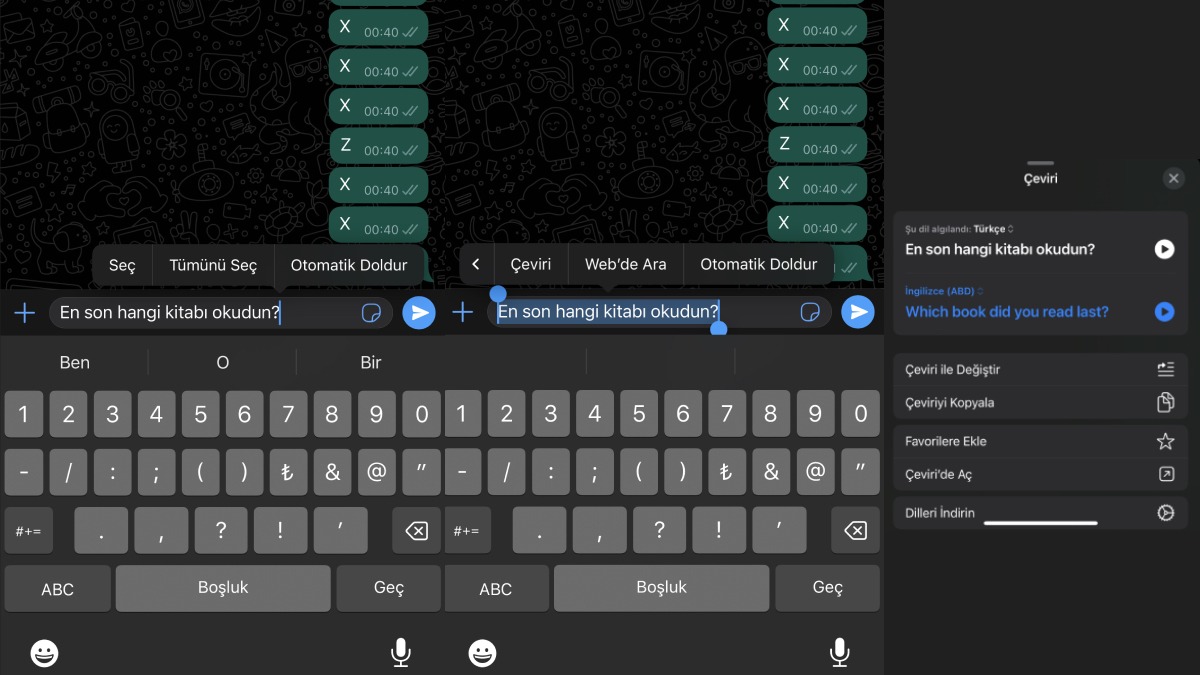This screenshot has height=675, width=1200.
Task: Choose Çeviri in the text selection menu
Action: tap(531, 264)
